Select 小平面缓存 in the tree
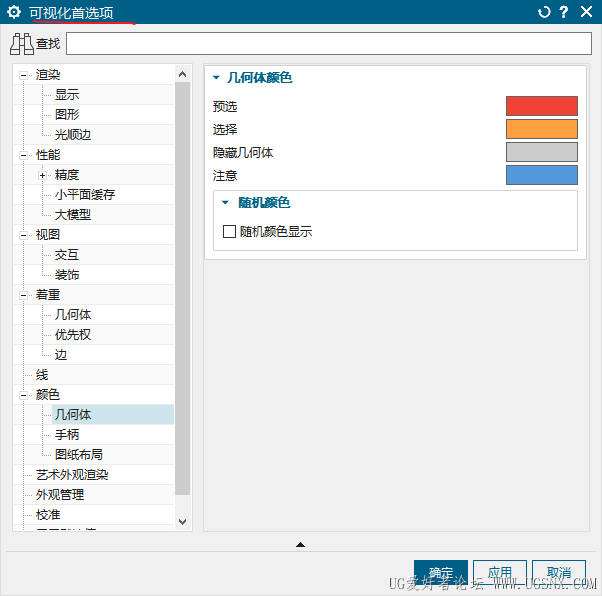The width and height of the screenshot is (602, 596). 85,195
